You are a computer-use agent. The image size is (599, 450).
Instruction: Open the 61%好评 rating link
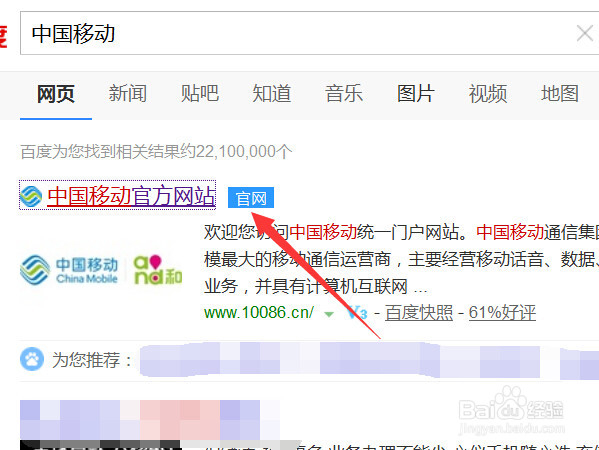(x=502, y=312)
